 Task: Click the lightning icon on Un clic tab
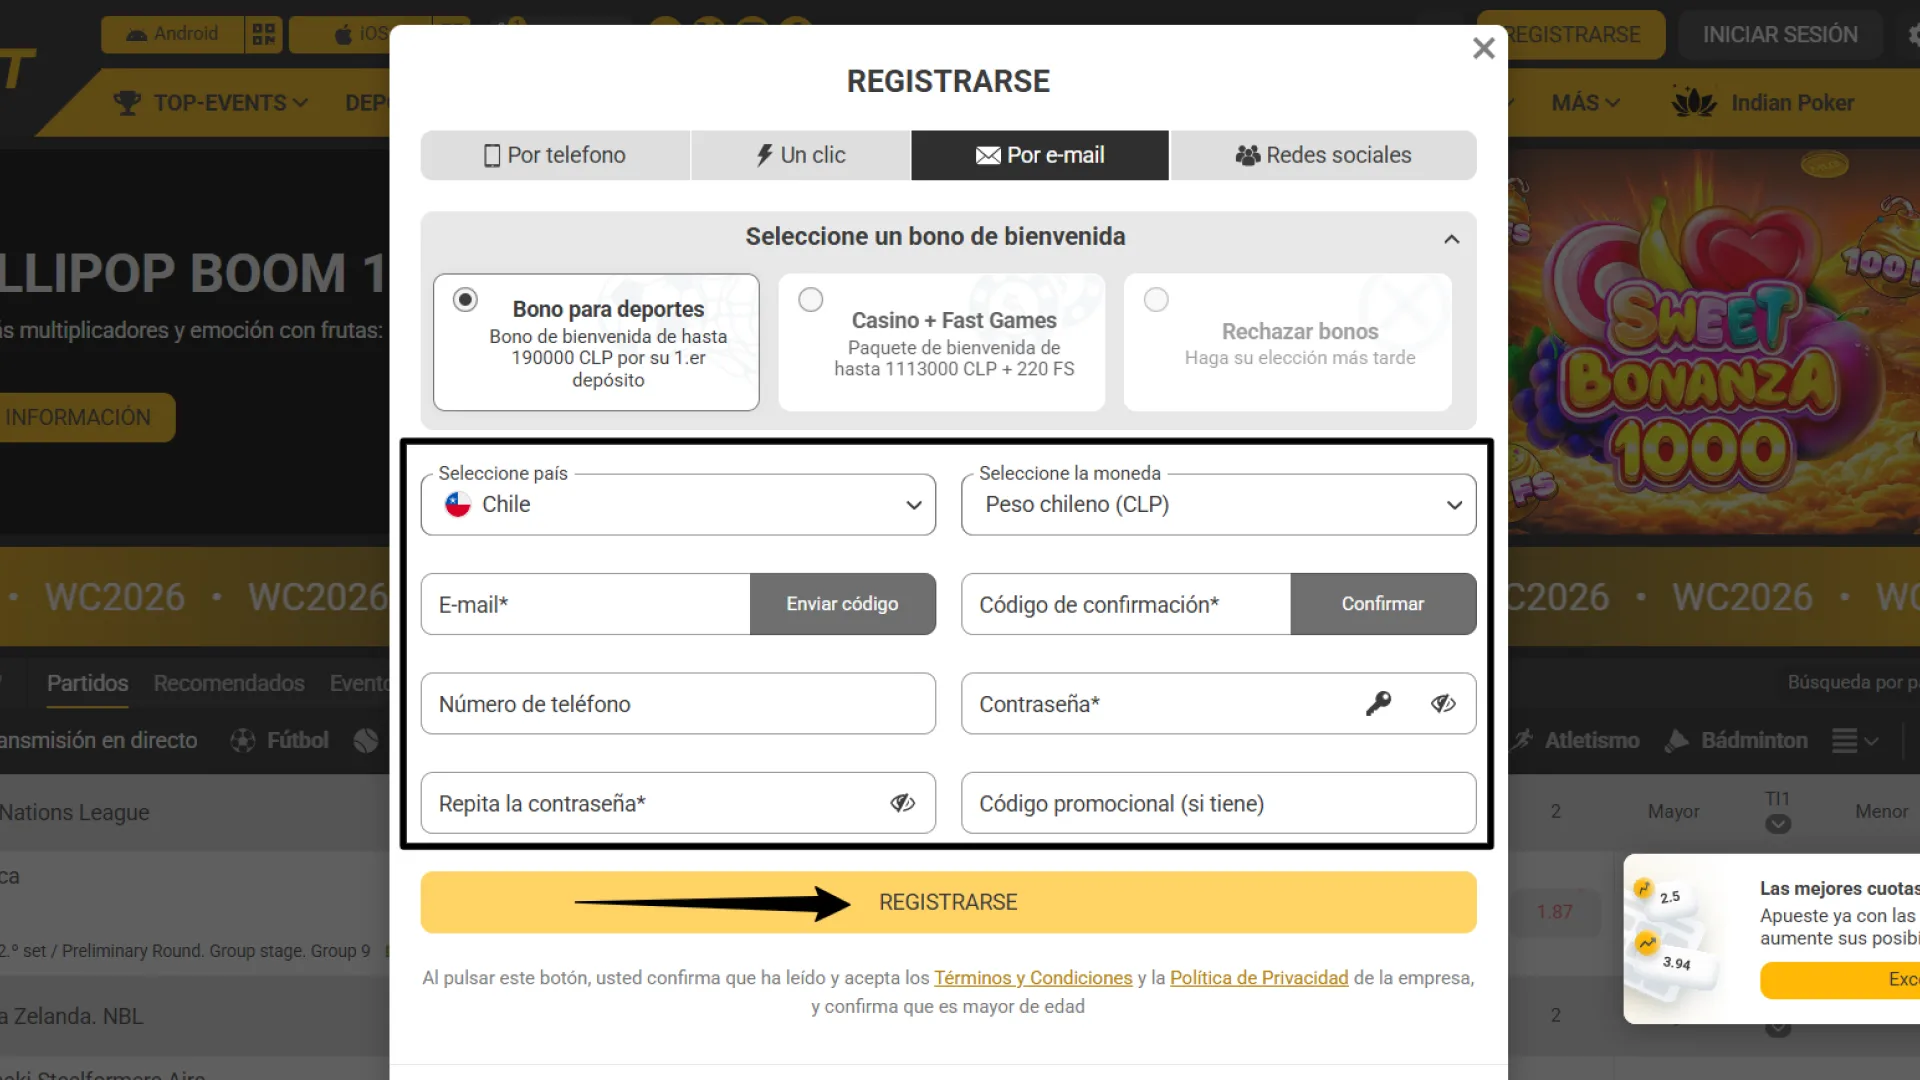pyautogui.click(x=765, y=155)
